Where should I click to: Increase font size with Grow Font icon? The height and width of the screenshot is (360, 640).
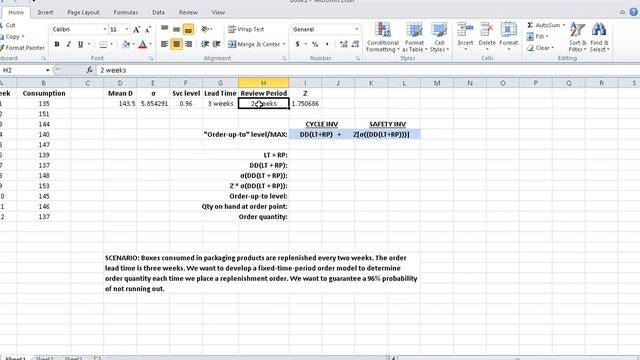point(137,29)
